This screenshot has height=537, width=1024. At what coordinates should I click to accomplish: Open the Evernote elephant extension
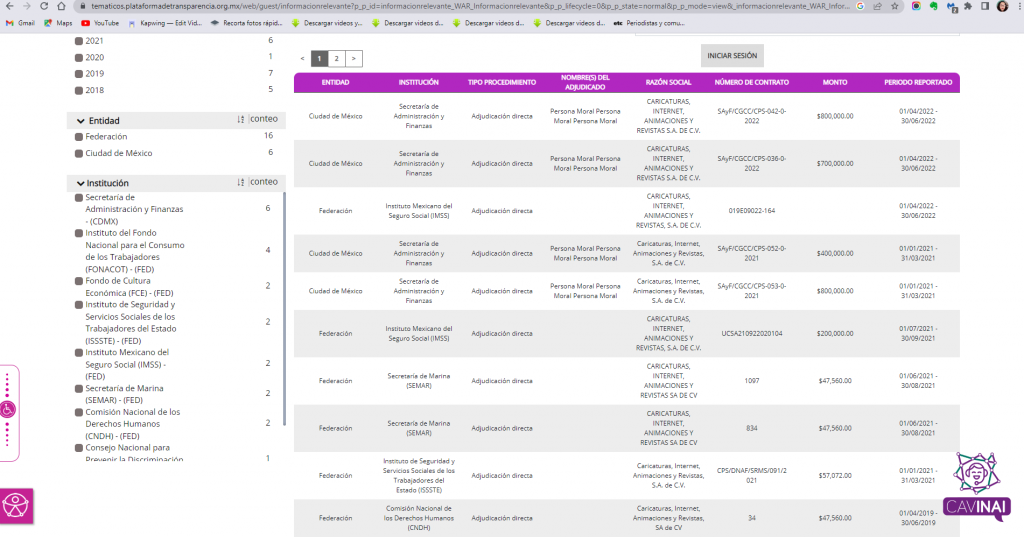934,6
